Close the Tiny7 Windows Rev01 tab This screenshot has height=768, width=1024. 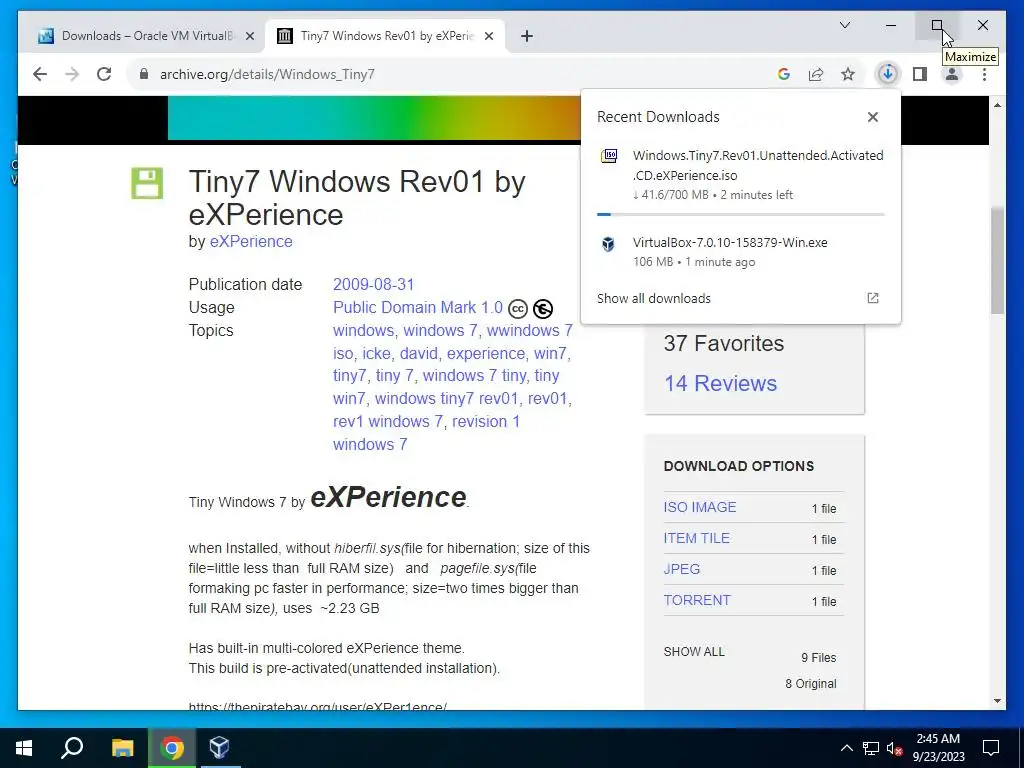click(488, 37)
